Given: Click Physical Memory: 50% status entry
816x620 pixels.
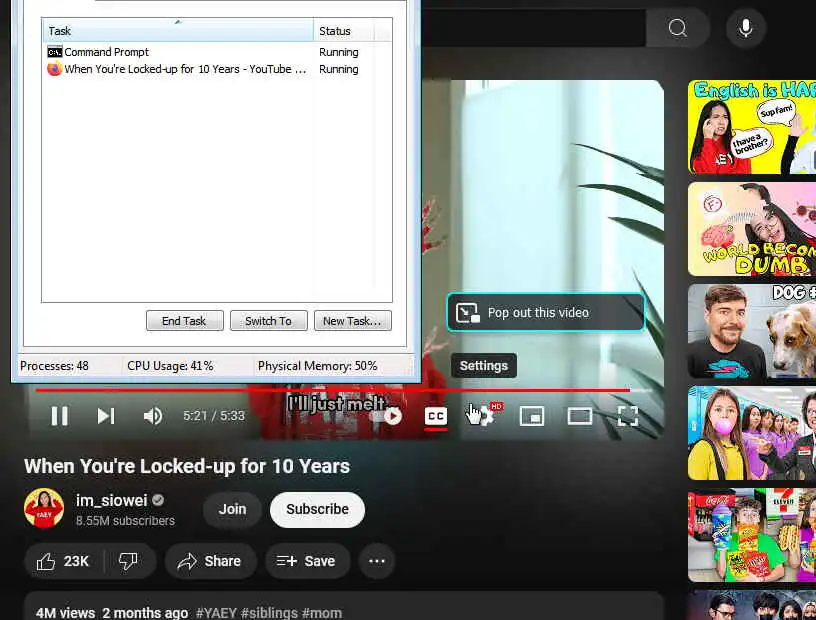Looking at the screenshot, I should (x=317, y=366).
